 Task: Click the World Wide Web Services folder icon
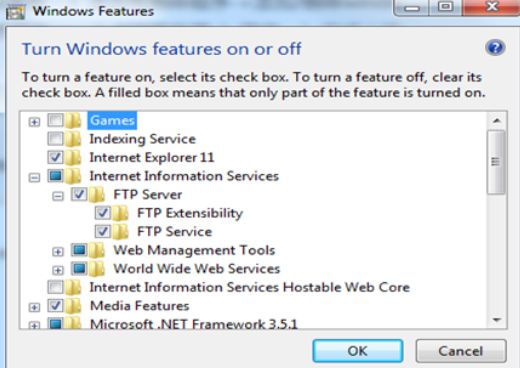click(x=97, y=269)
